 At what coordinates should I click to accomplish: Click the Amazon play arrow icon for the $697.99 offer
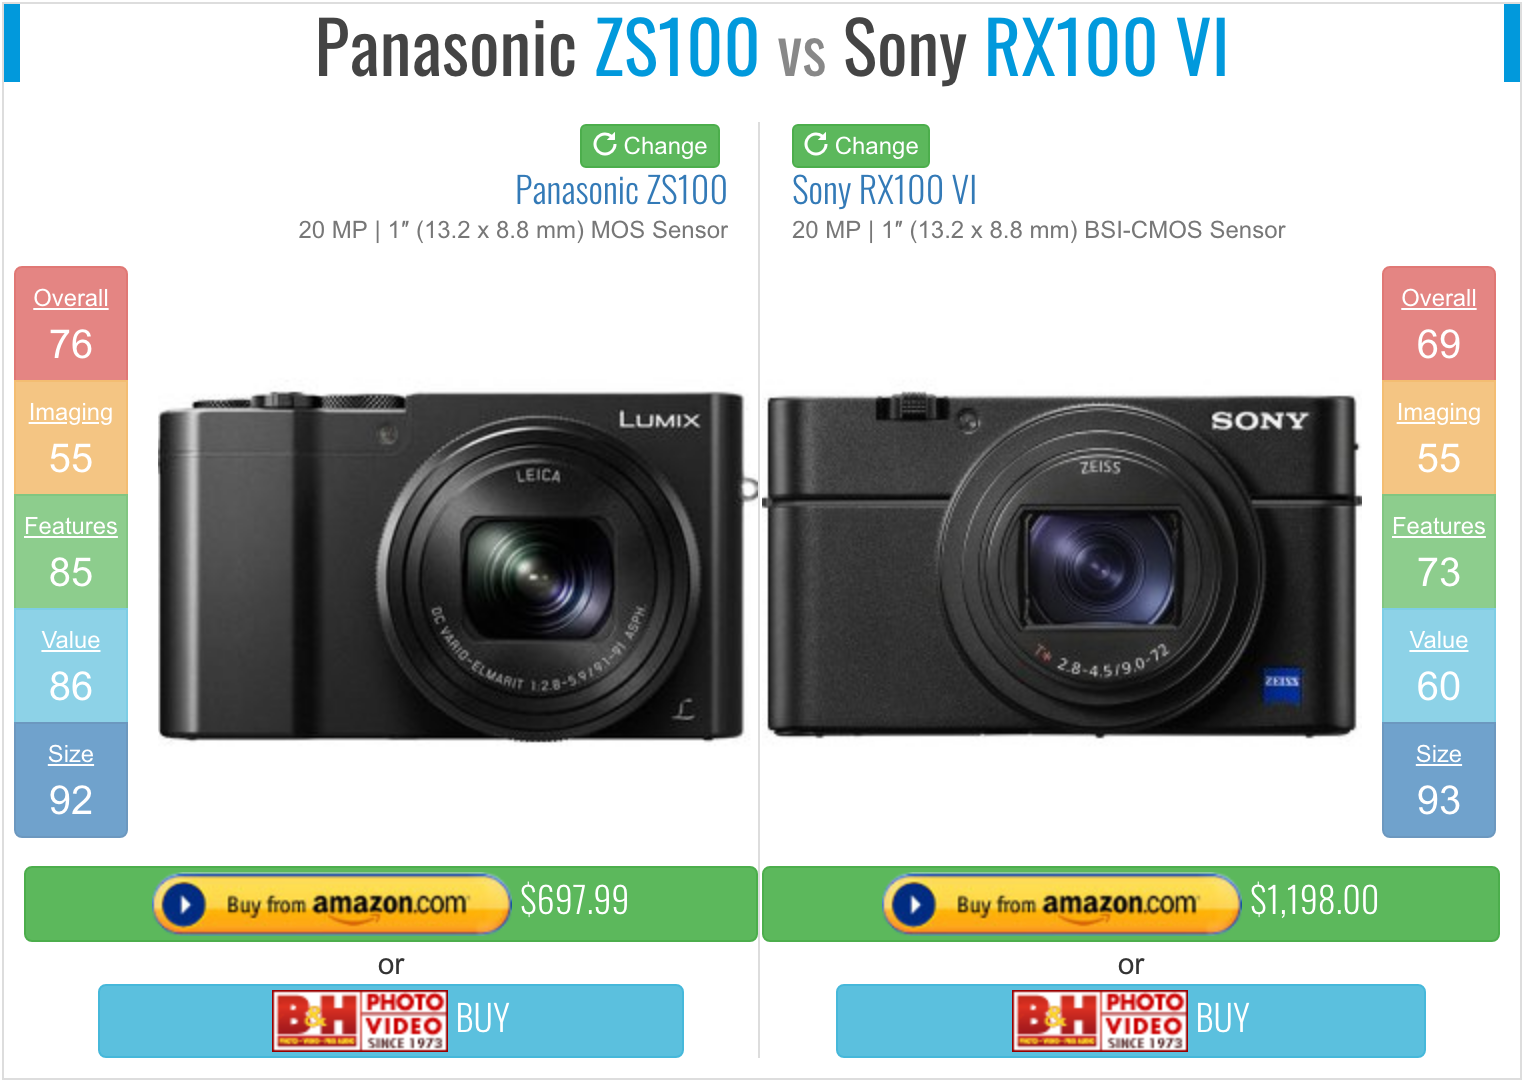pos(184,905)
